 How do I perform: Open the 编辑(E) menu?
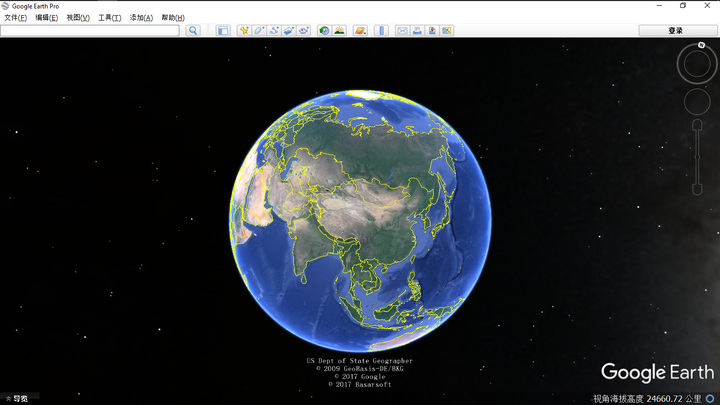46,17
